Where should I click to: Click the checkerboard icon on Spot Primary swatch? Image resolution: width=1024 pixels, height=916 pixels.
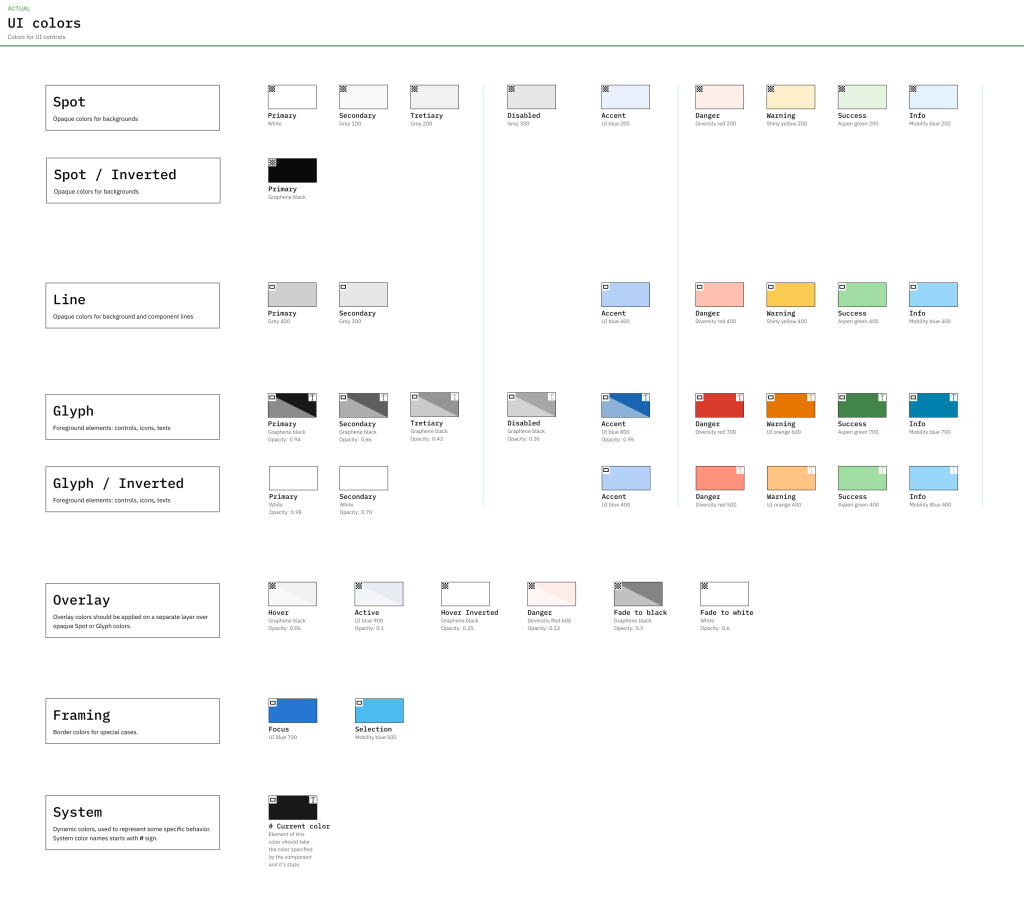point(272,89)
